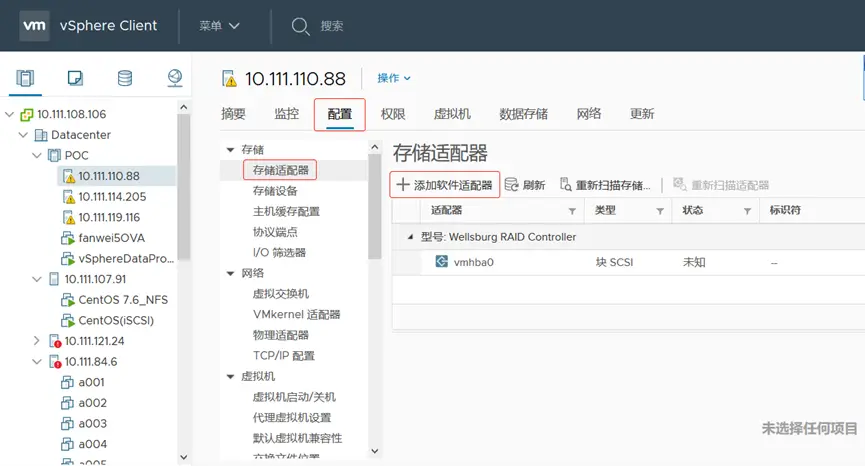This screenshot has width=865, height=466.
Task: Click the inventory tree scrollbar down arrow
Action: click(184, 457)
